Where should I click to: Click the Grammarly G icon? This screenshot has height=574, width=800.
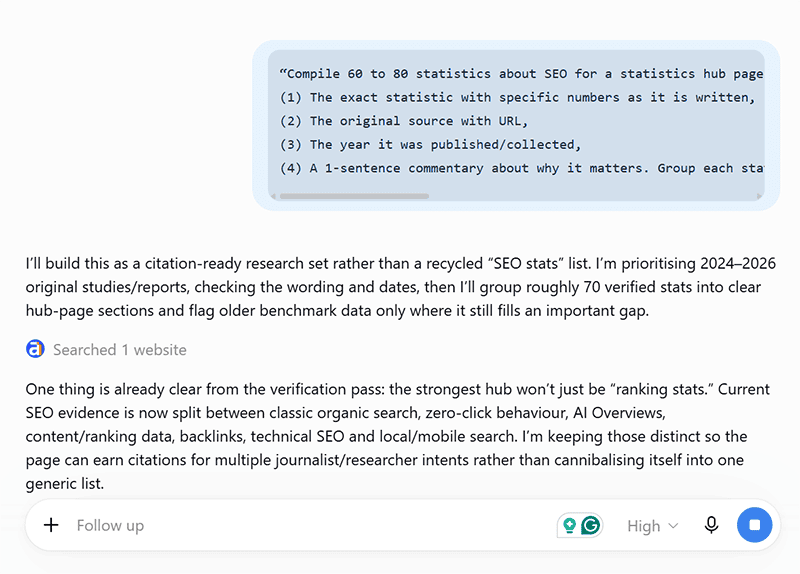pyautogui.click(x=591, y=525)
